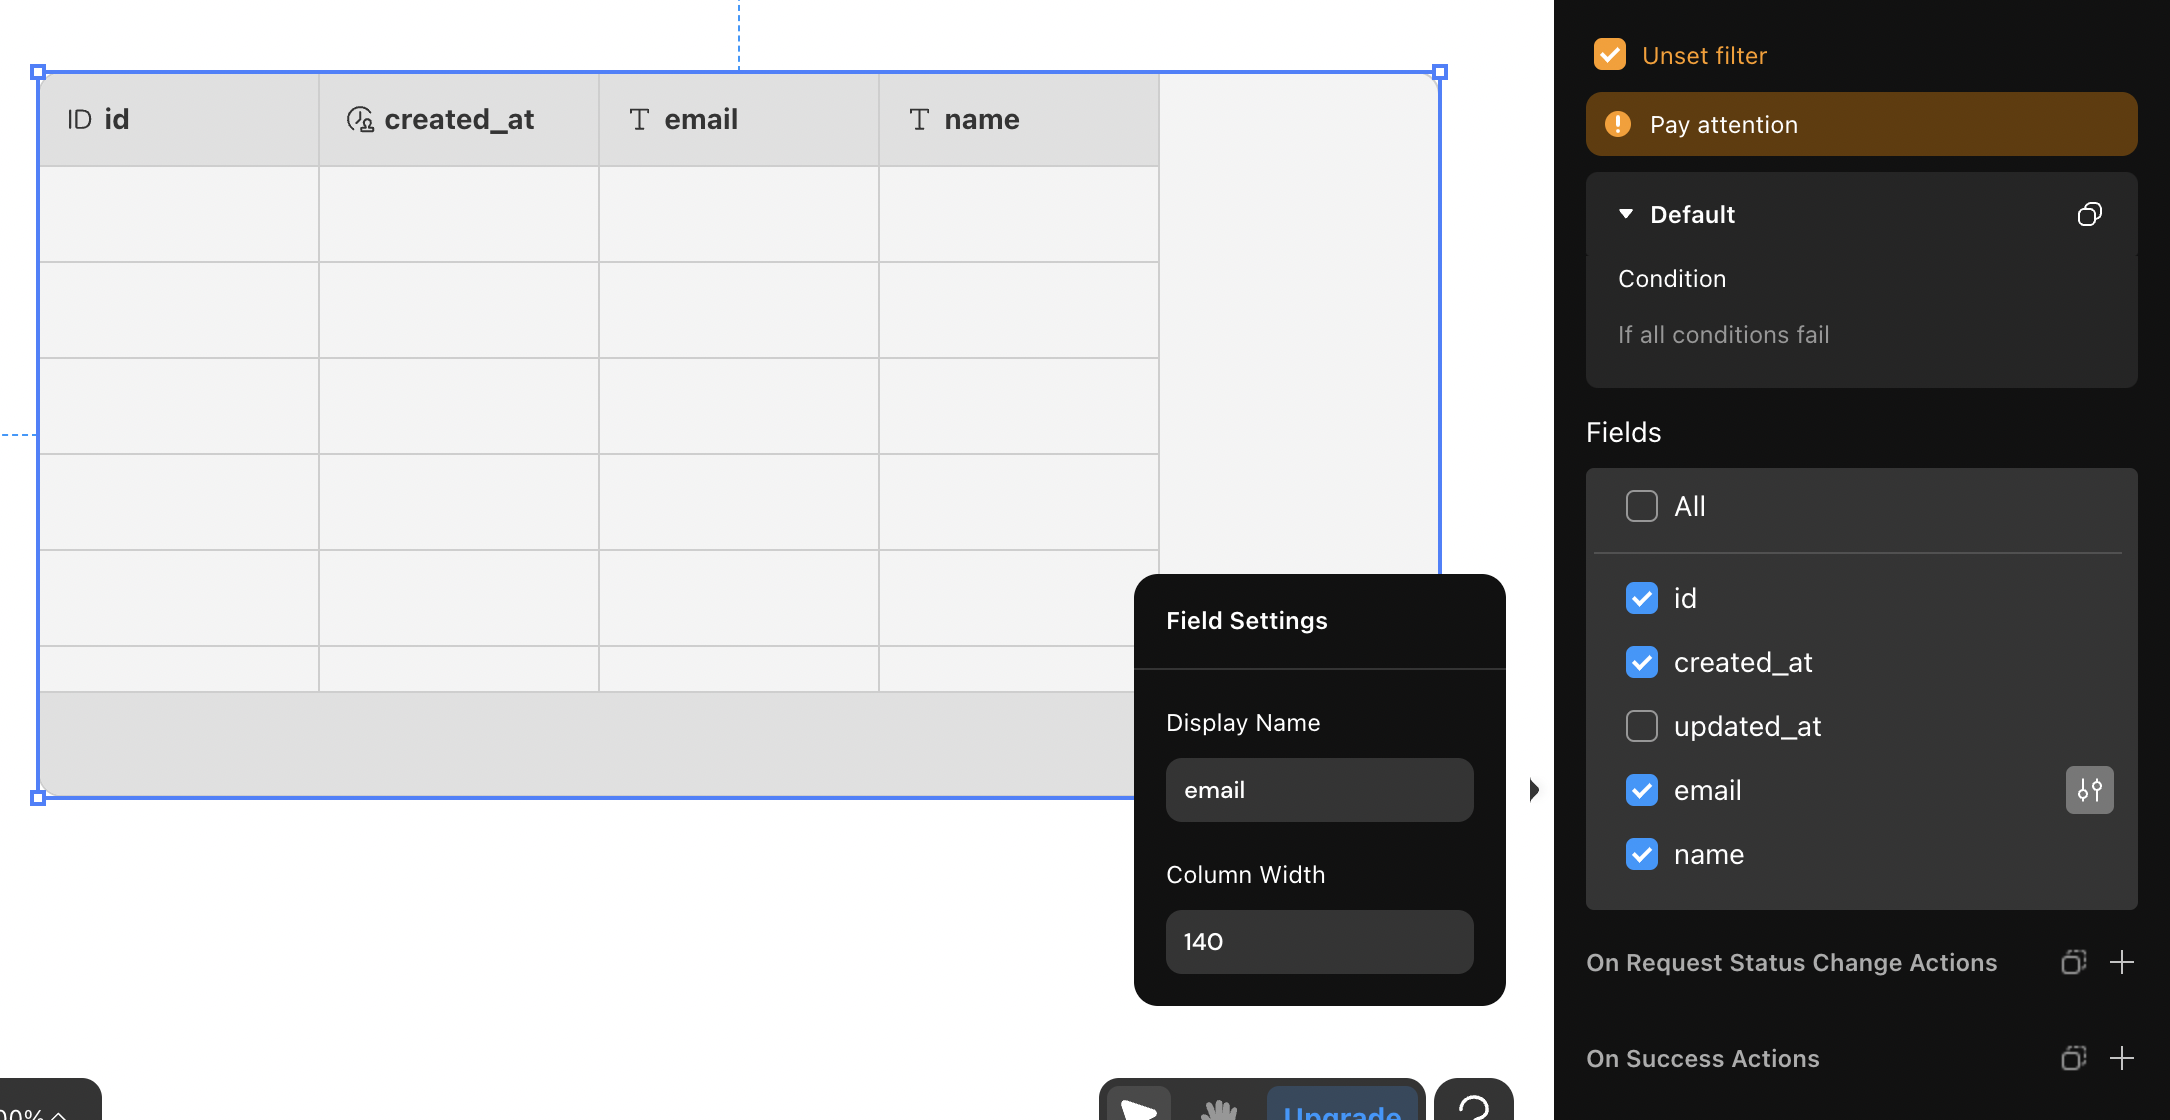2170x1120 pixels.
Task: Check the All fields checkbox
Action: pos(1641,506)
